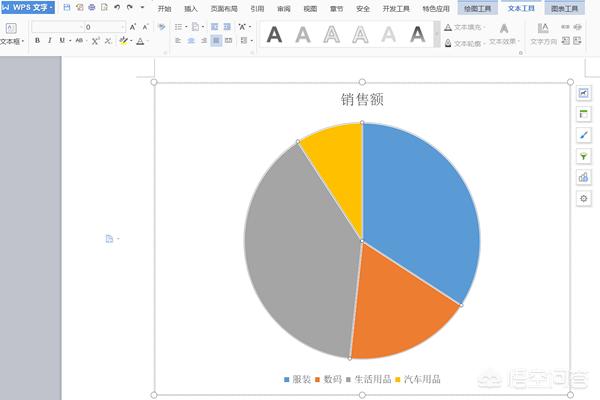Image resolution: width=600 pixels, height=400 pixels.
Task: Open change chart type button beside chart
Action: tap(584, 177)
